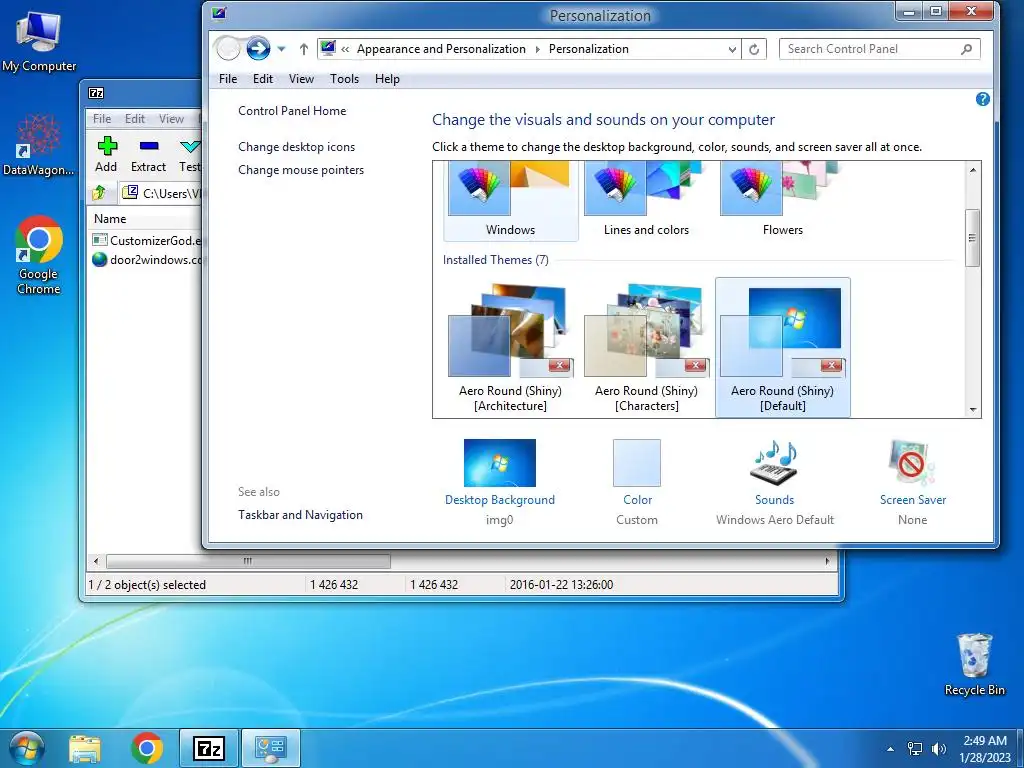Go up one level with up arrow

tap(304, 49)
